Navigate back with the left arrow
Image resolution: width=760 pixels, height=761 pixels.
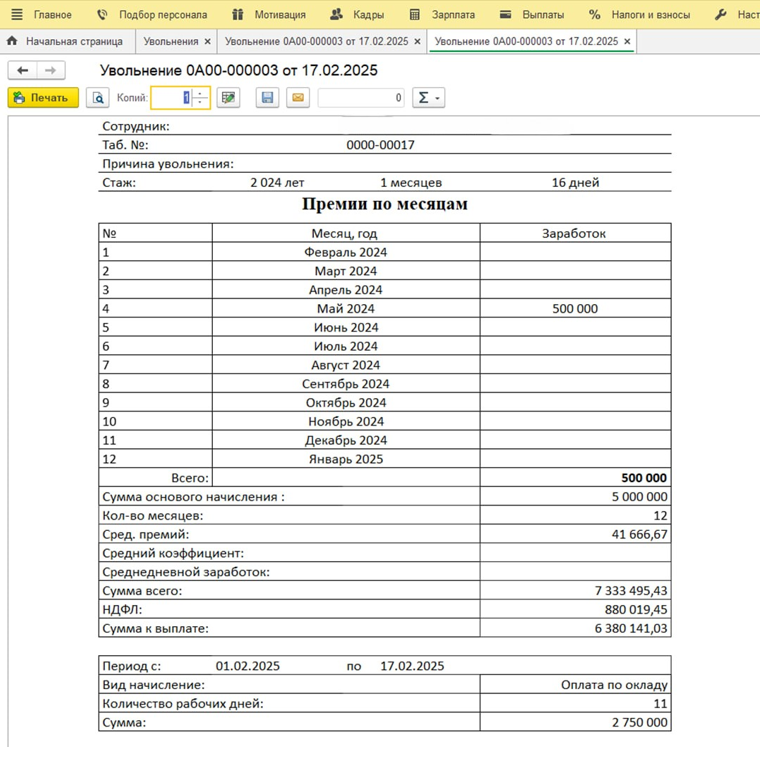[x=22, y=70]
